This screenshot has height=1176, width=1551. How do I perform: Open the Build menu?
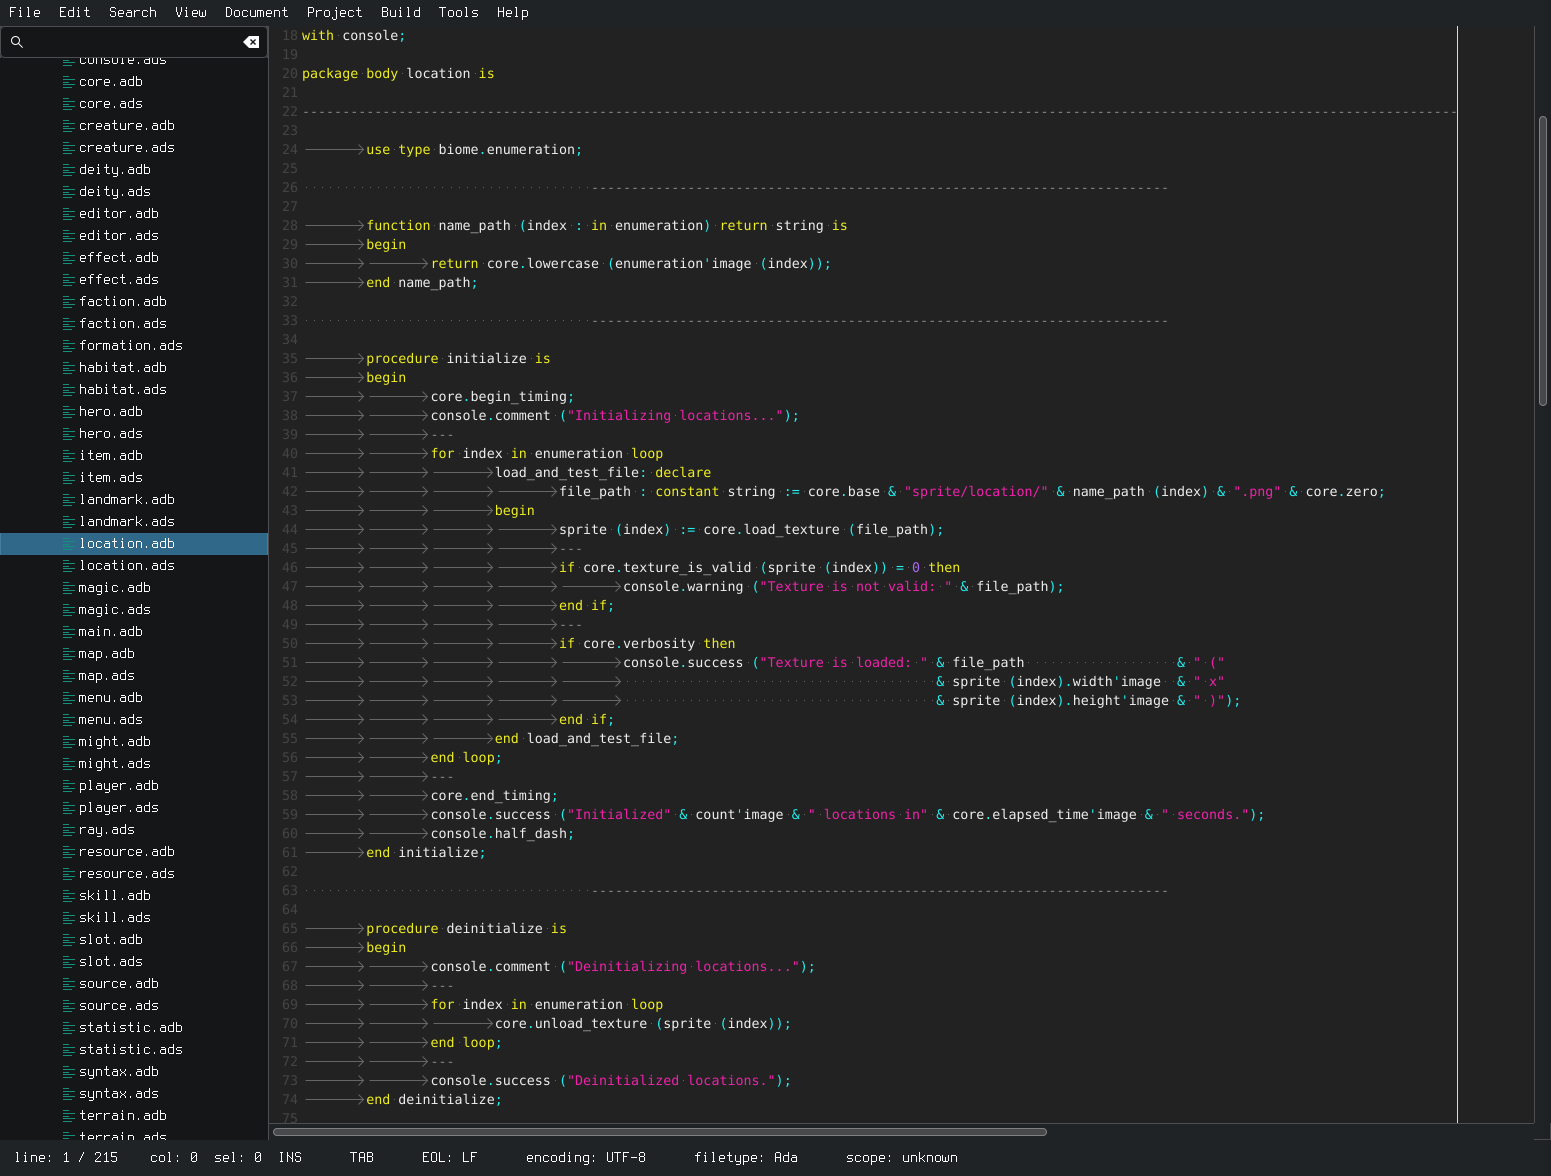400,12
